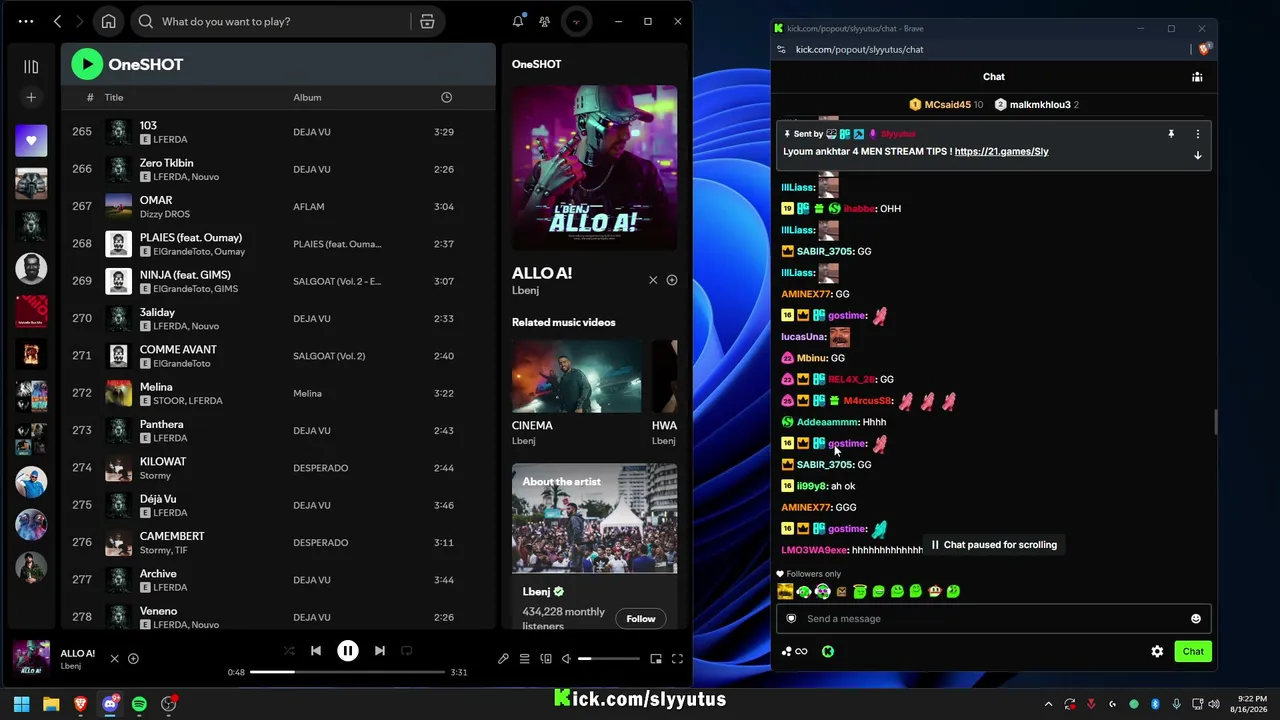Open the artist link Dizzy DROS
The height and width of the screenshot is (720, 1280).
pyautogui.click(x=165, y=214)
